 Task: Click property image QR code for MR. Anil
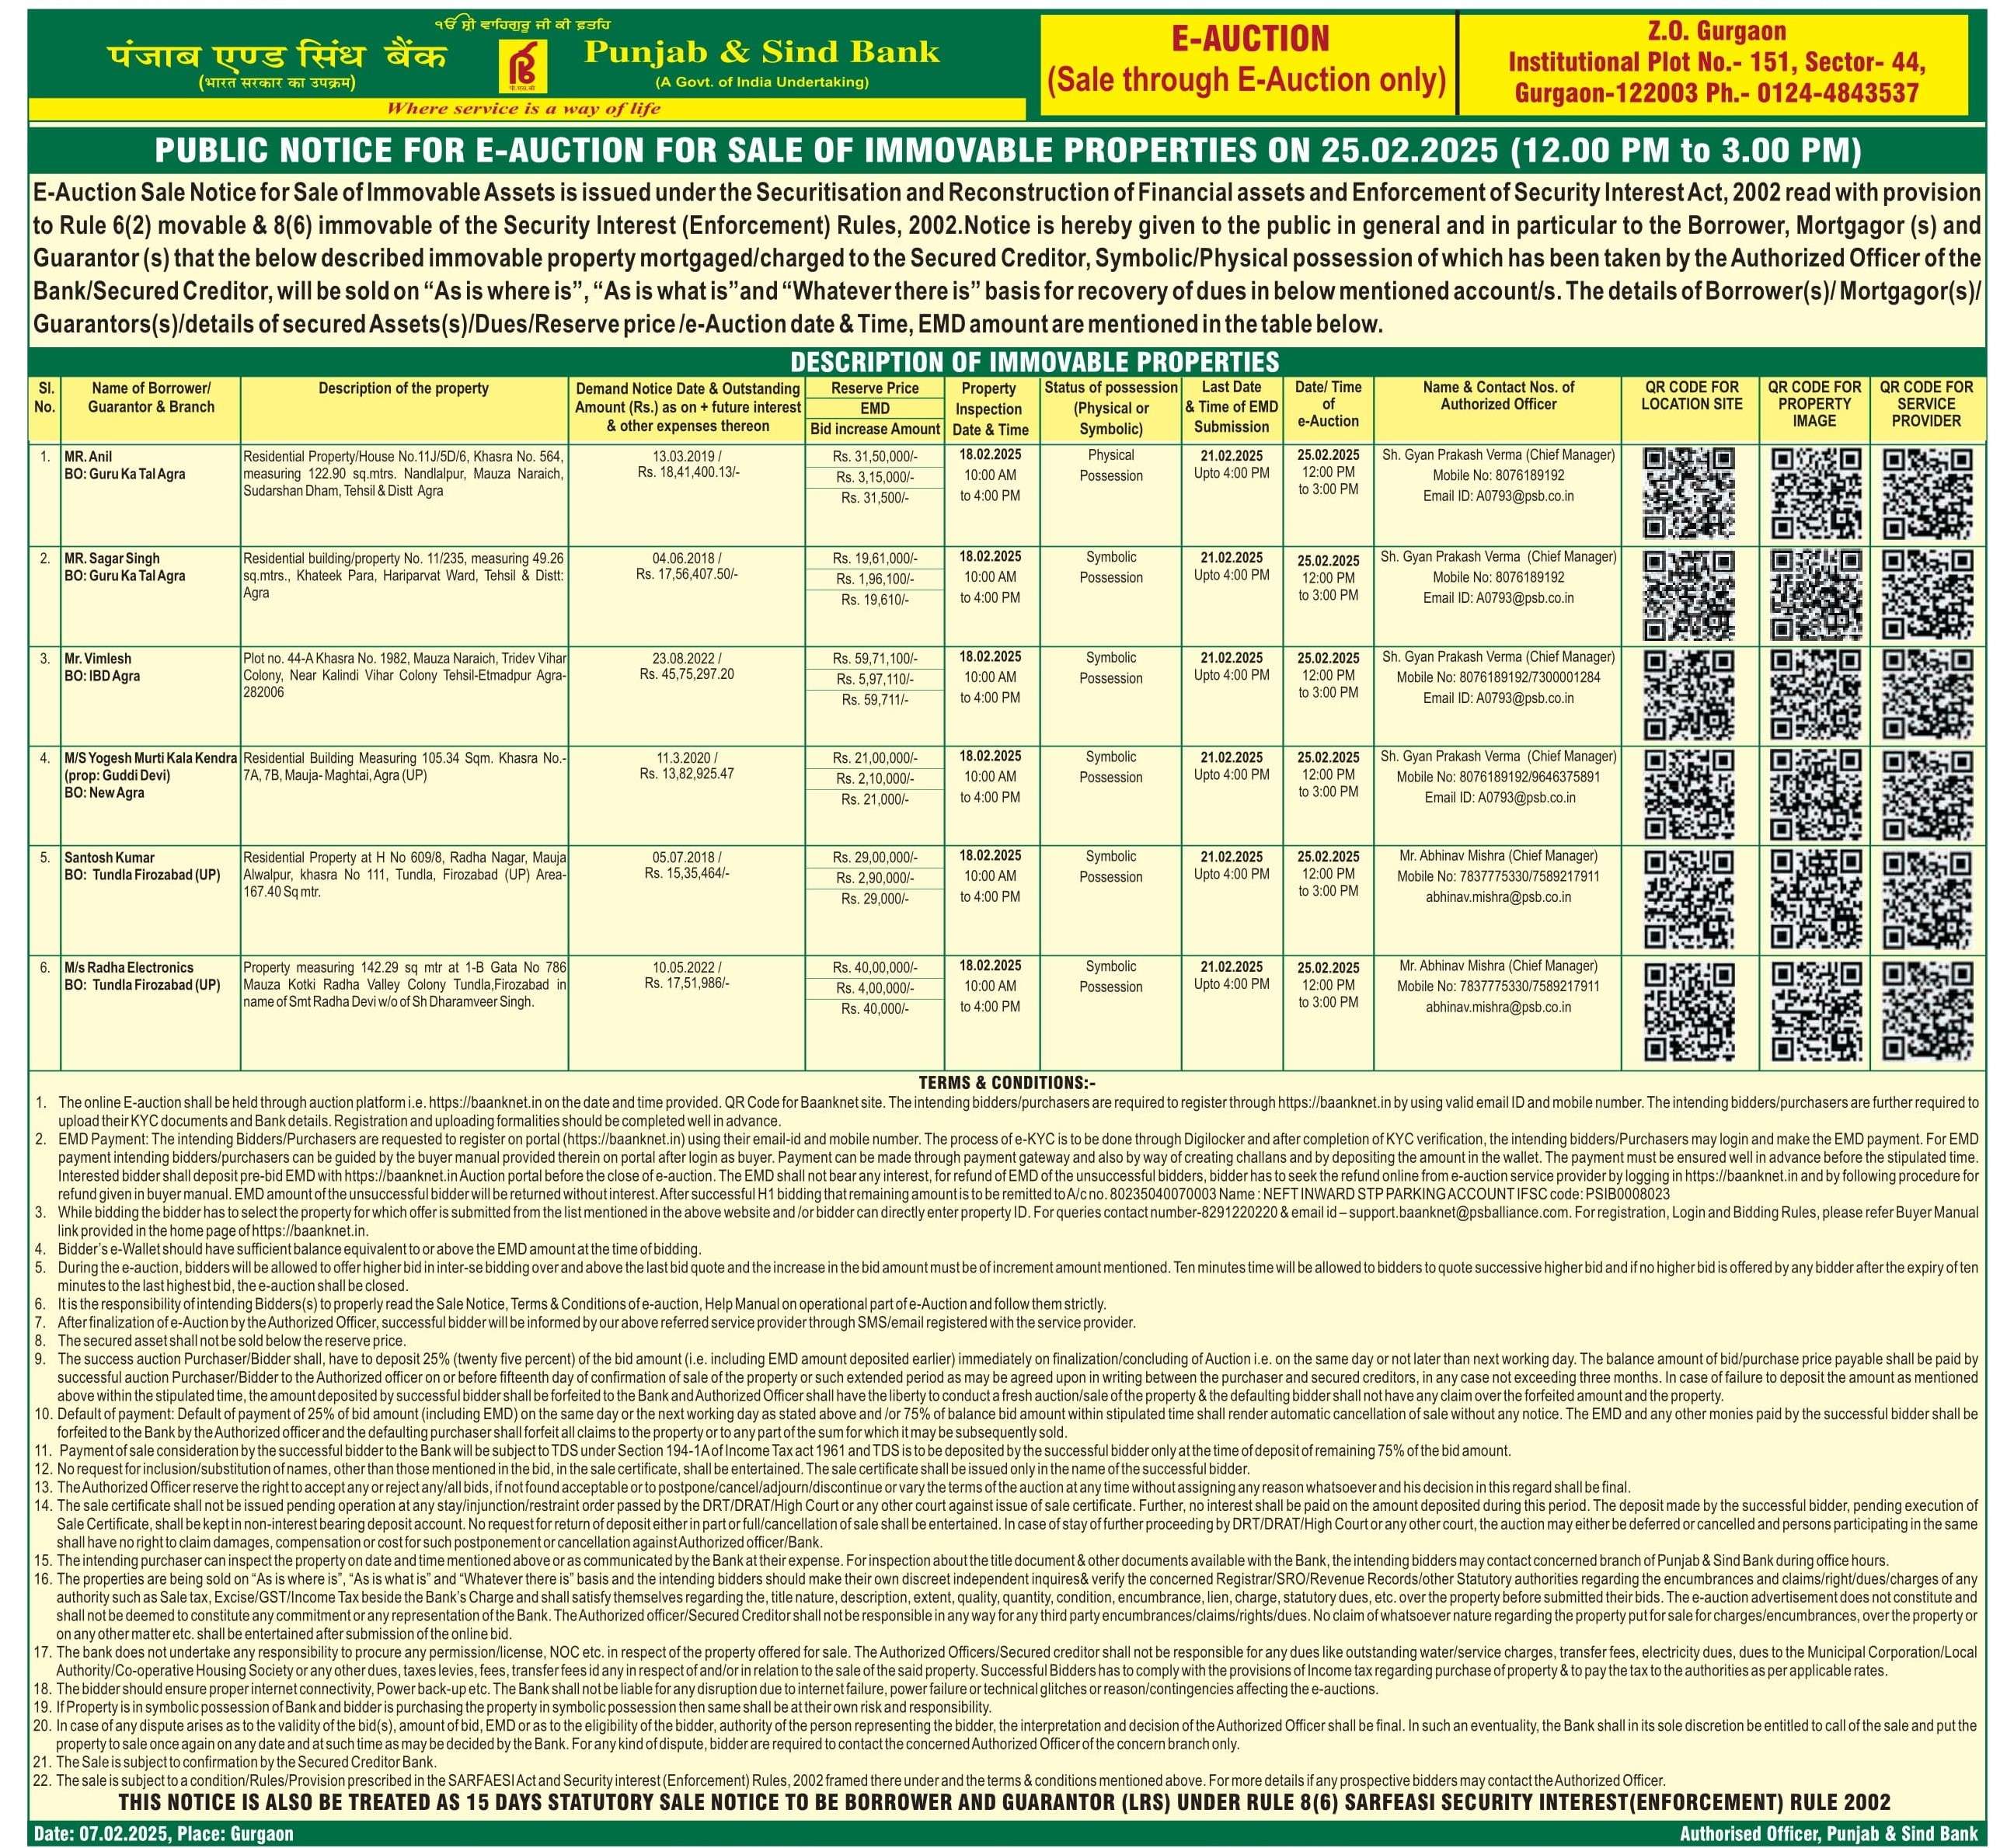coord(1816,494)
